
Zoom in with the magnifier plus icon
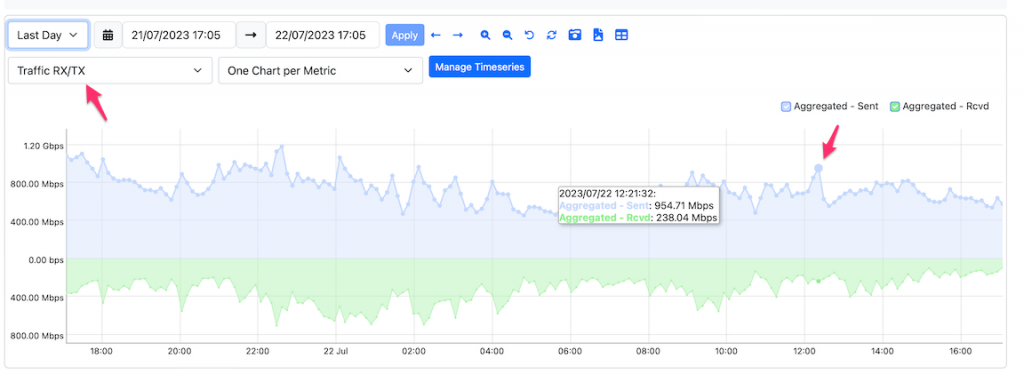[x=485, y=35]
